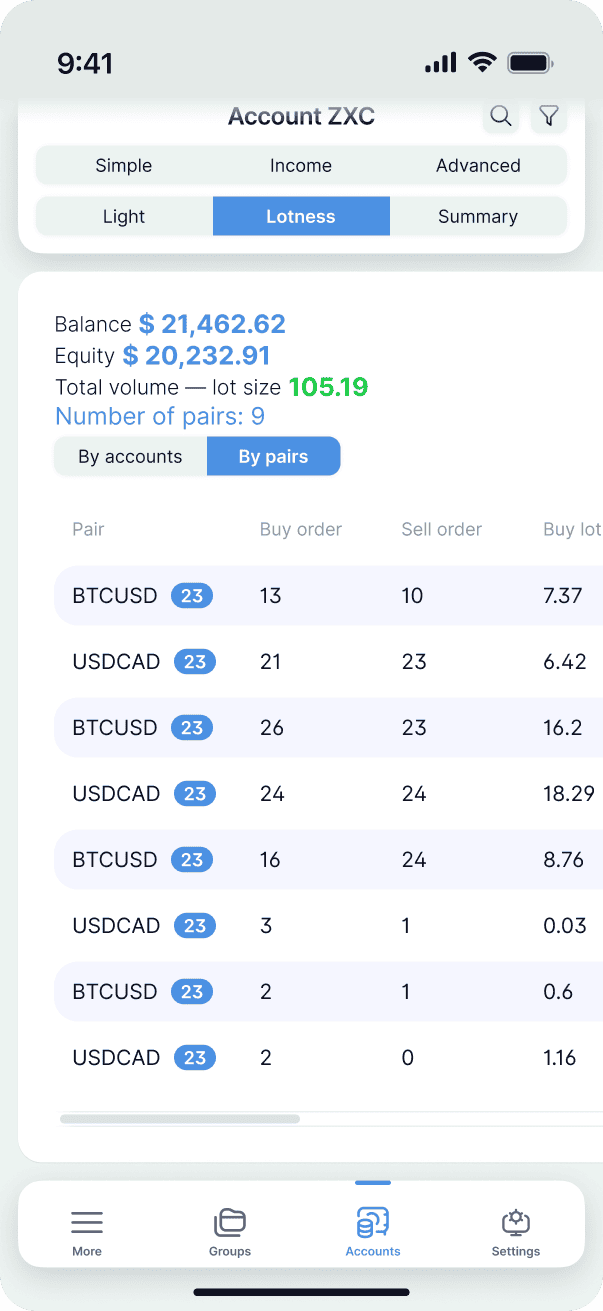The width and height of the screenshot is (603, 1311).
Task: Open the search magnifier icon
Action: [x=501, y=116]
